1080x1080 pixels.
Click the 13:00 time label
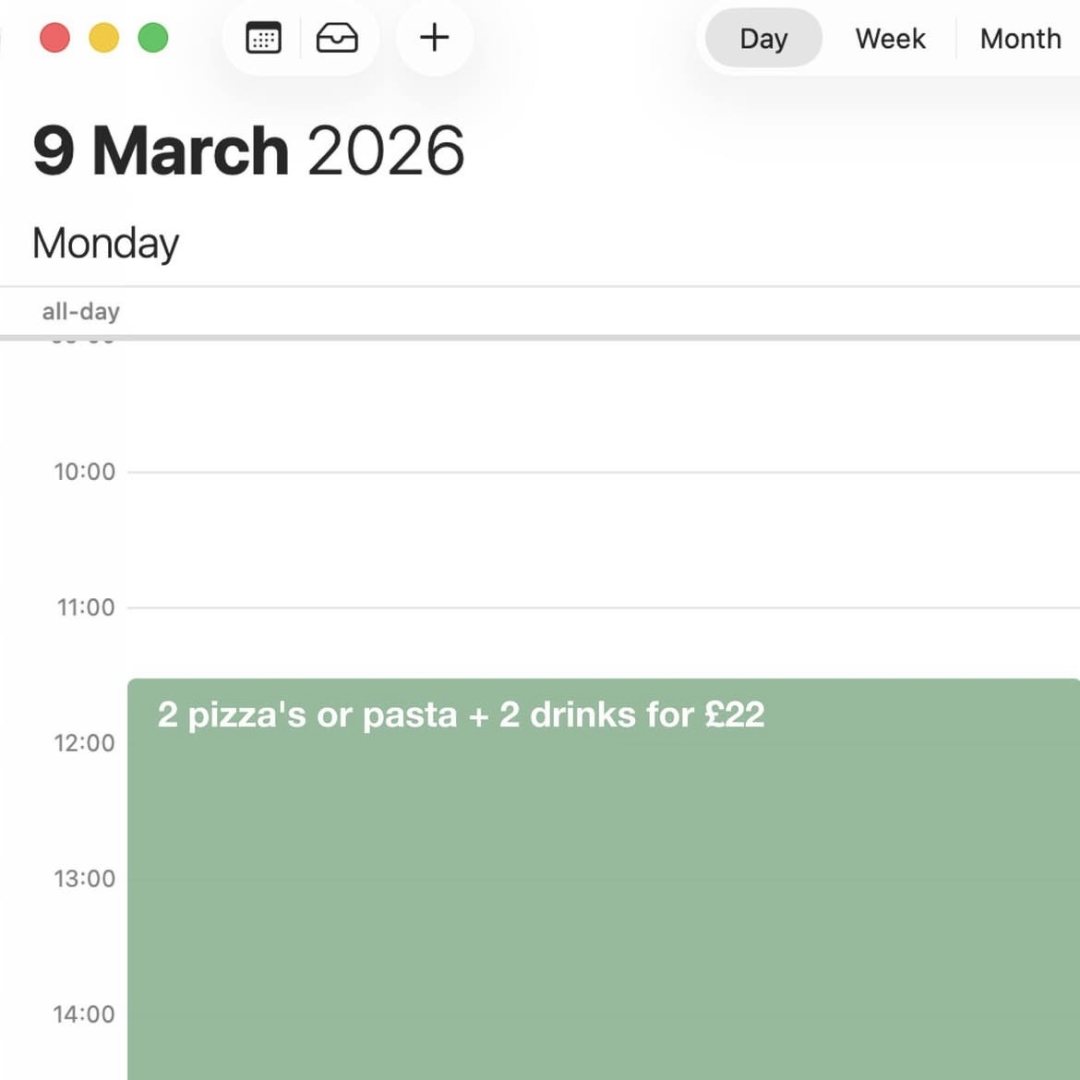(x=84, y=879)
